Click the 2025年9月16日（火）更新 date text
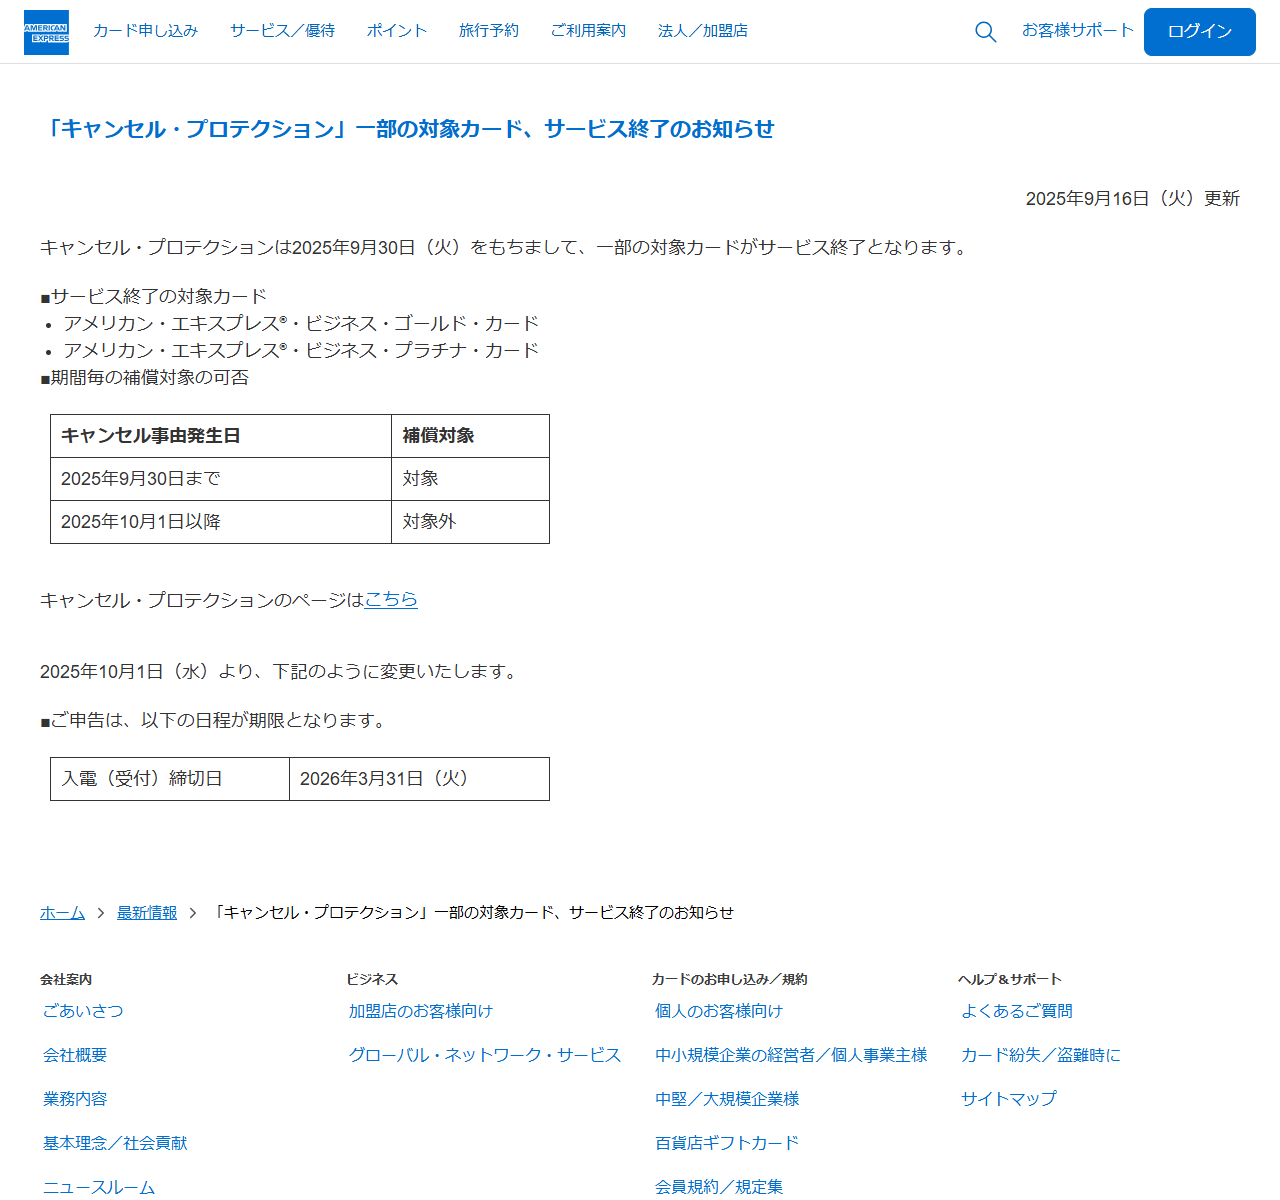The height and width of the screenshot is (1200, 1280). pos(1133,199)
